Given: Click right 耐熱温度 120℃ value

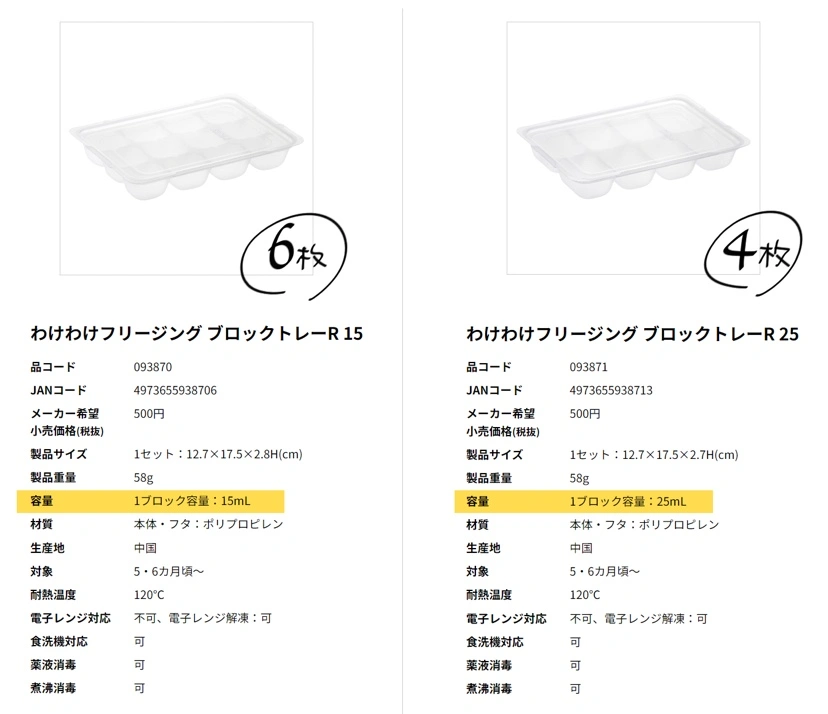Looking at the screenshot, I should coord(585,595).
